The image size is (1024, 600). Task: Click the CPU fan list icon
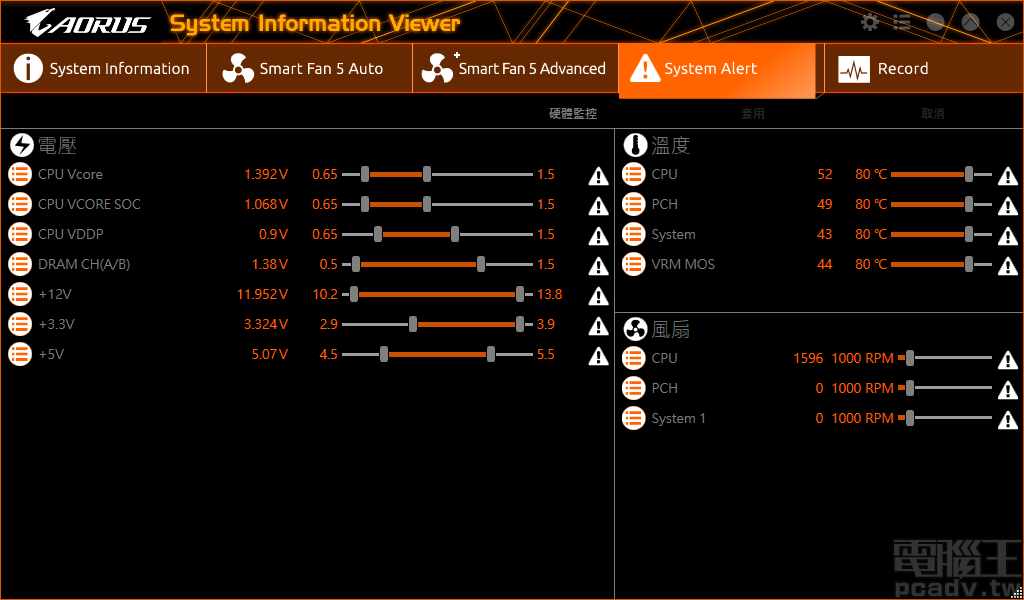tap(633, 358)
